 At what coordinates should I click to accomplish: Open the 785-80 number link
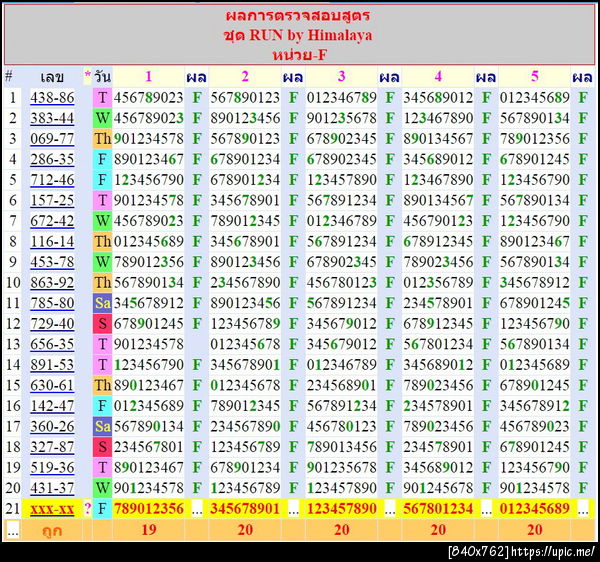[x=52, y=303]
